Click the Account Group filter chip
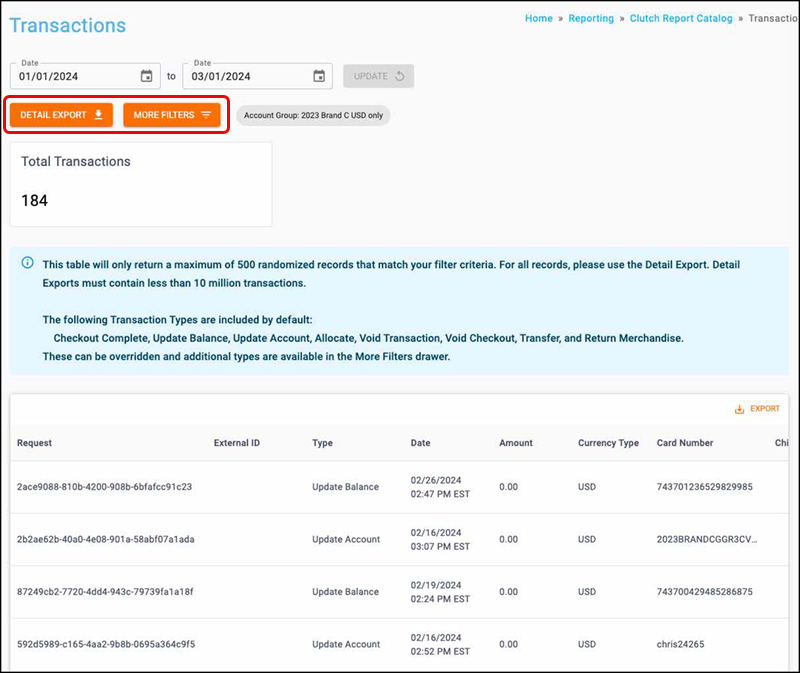This screenshot has width=800, height=673. (313, 115)
